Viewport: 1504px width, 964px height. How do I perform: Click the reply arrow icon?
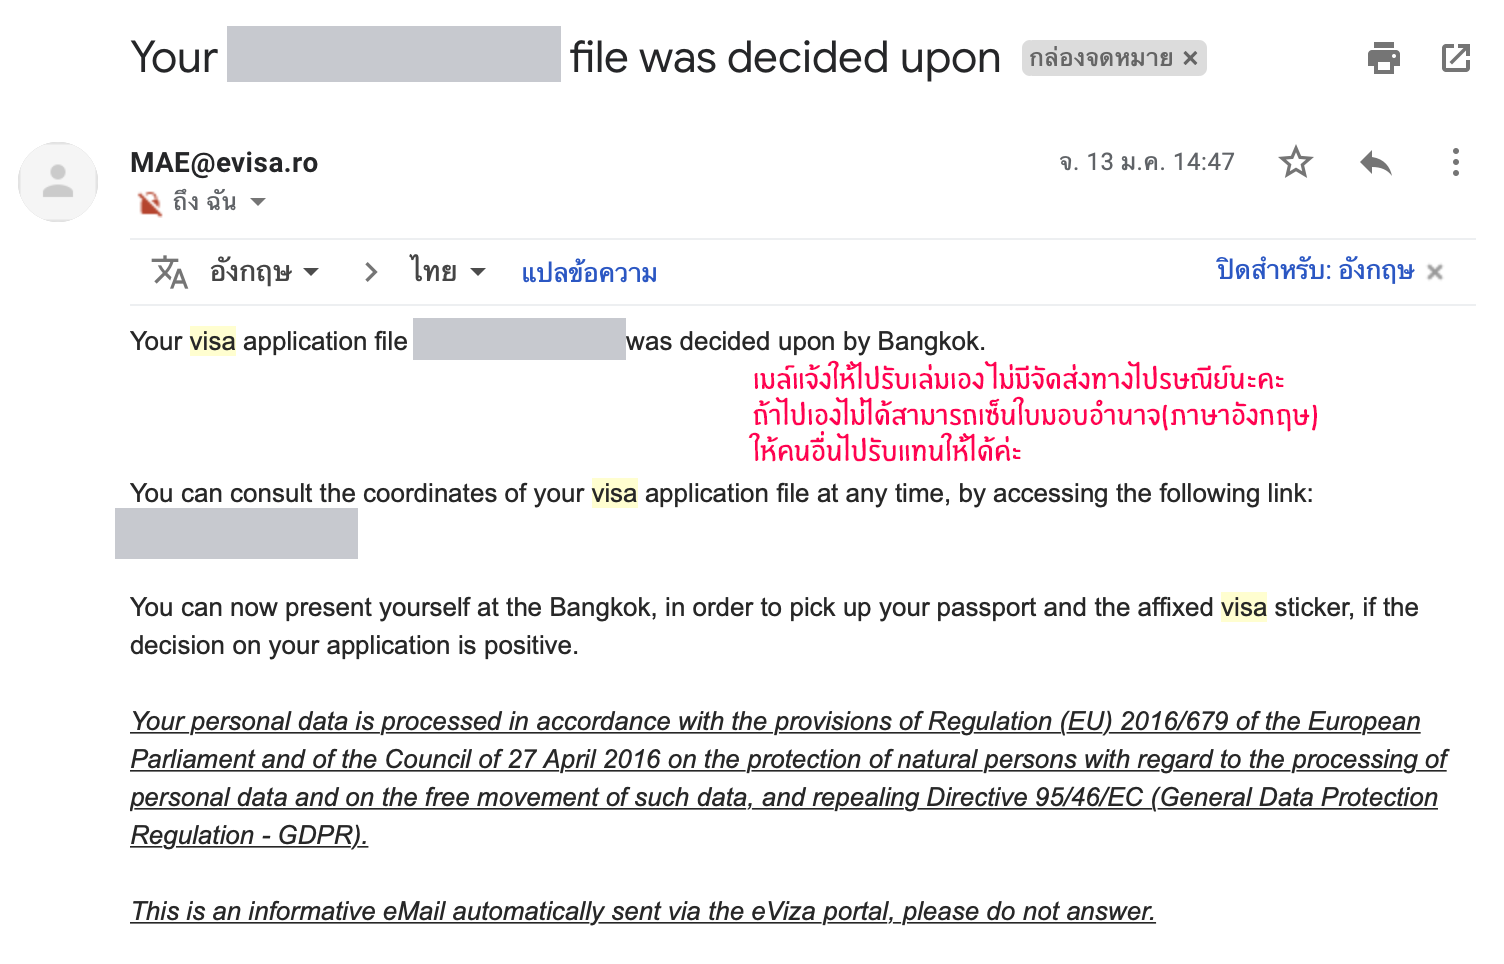point(1376,162)
